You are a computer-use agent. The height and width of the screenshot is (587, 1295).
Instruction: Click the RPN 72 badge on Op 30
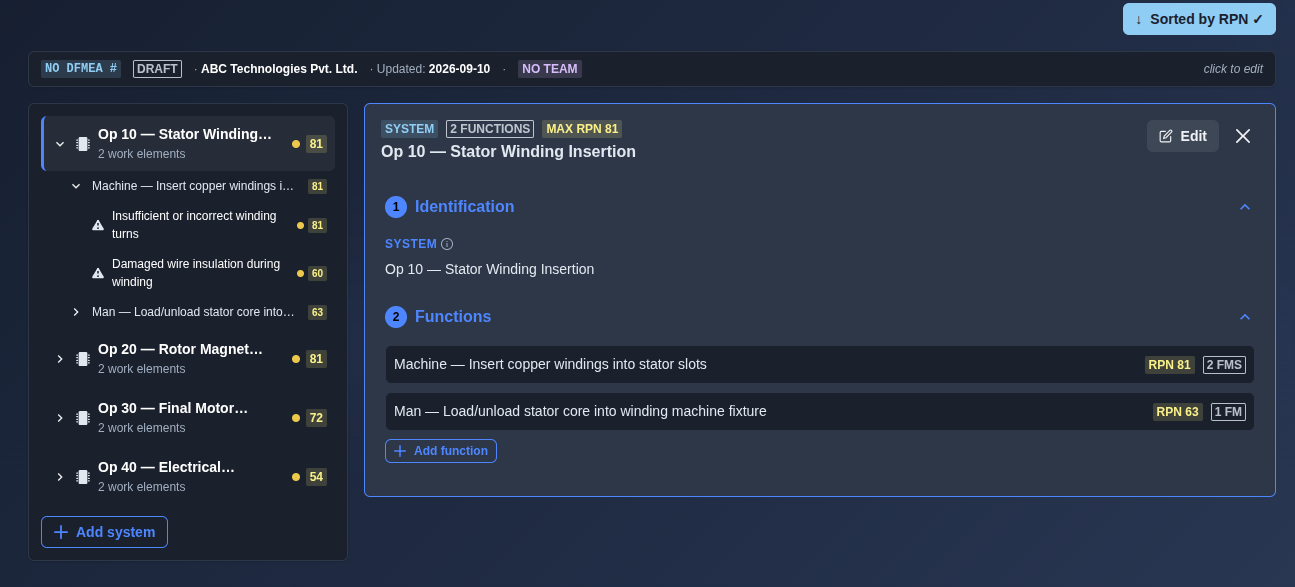click(316, 418)
